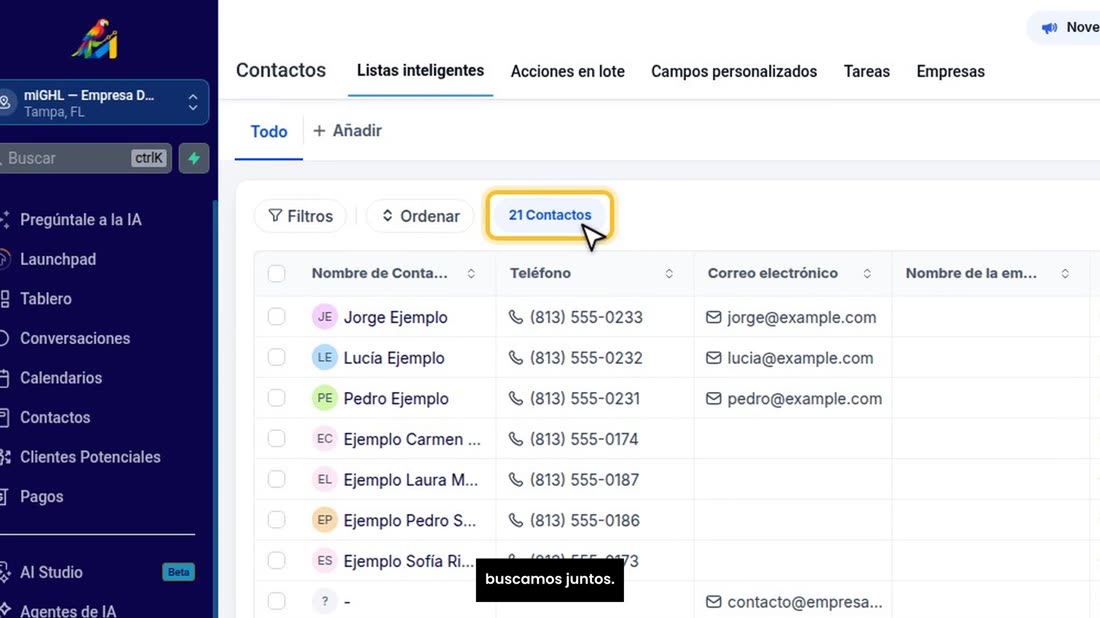This screenshot has height=618, width=1100.
Task: Open the Empresas tab
Action: pos(951,72)
